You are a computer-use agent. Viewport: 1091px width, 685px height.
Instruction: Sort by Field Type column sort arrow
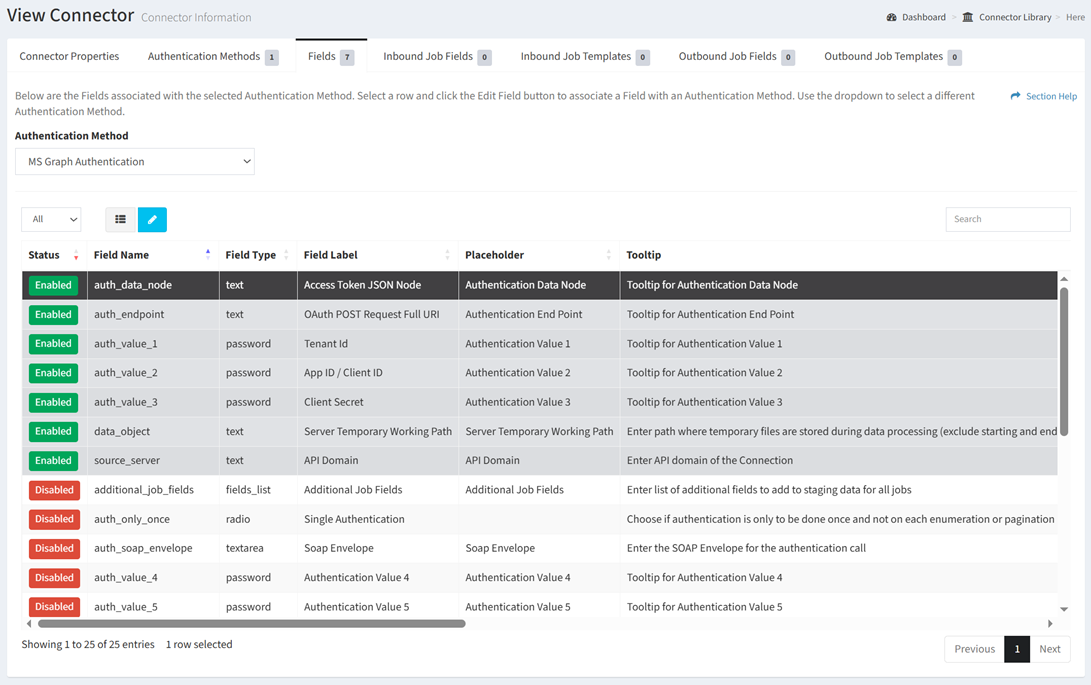pyautogui.click(x=286, y=255)
